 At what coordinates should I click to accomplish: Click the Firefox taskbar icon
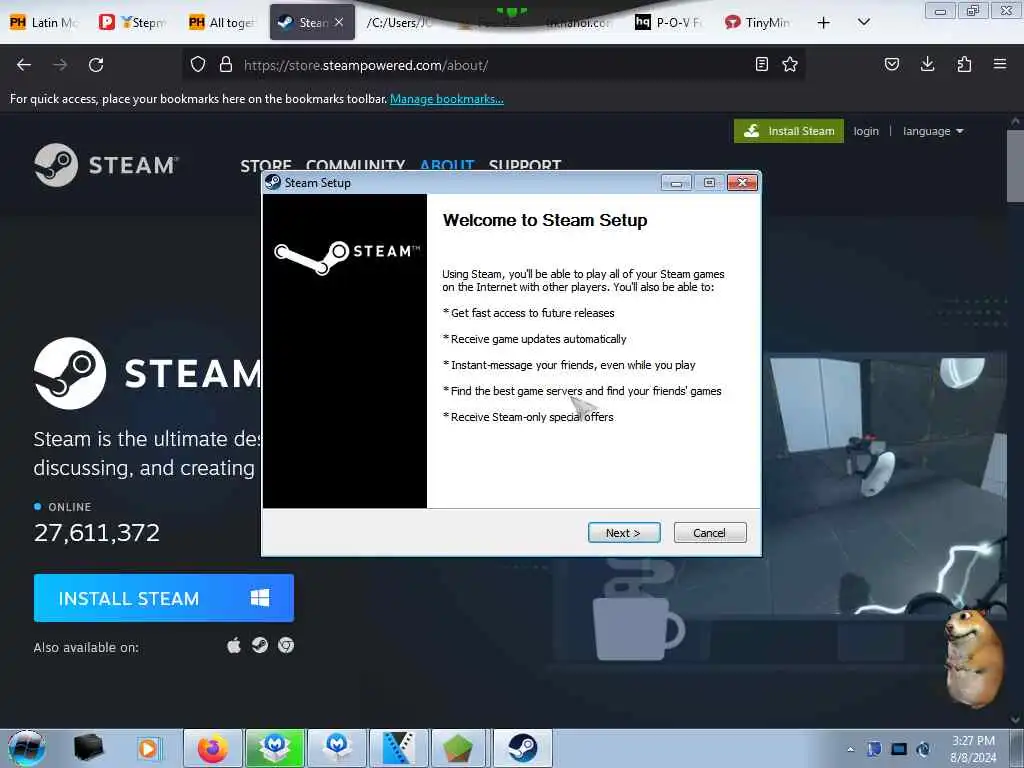(213, 748)
